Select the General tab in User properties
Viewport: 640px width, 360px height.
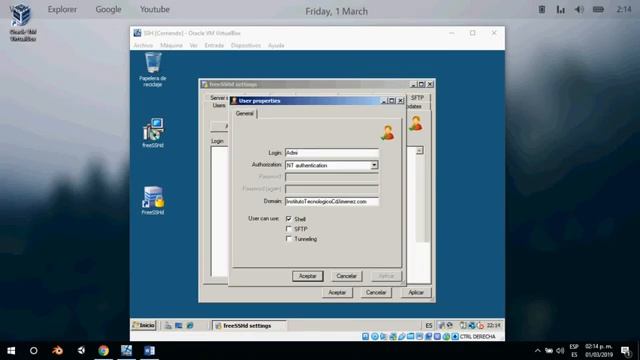(x=244, y=113)
